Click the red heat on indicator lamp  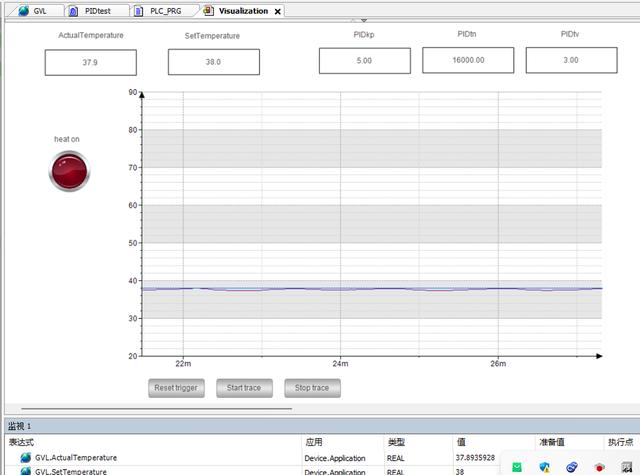tap(69, 171)
